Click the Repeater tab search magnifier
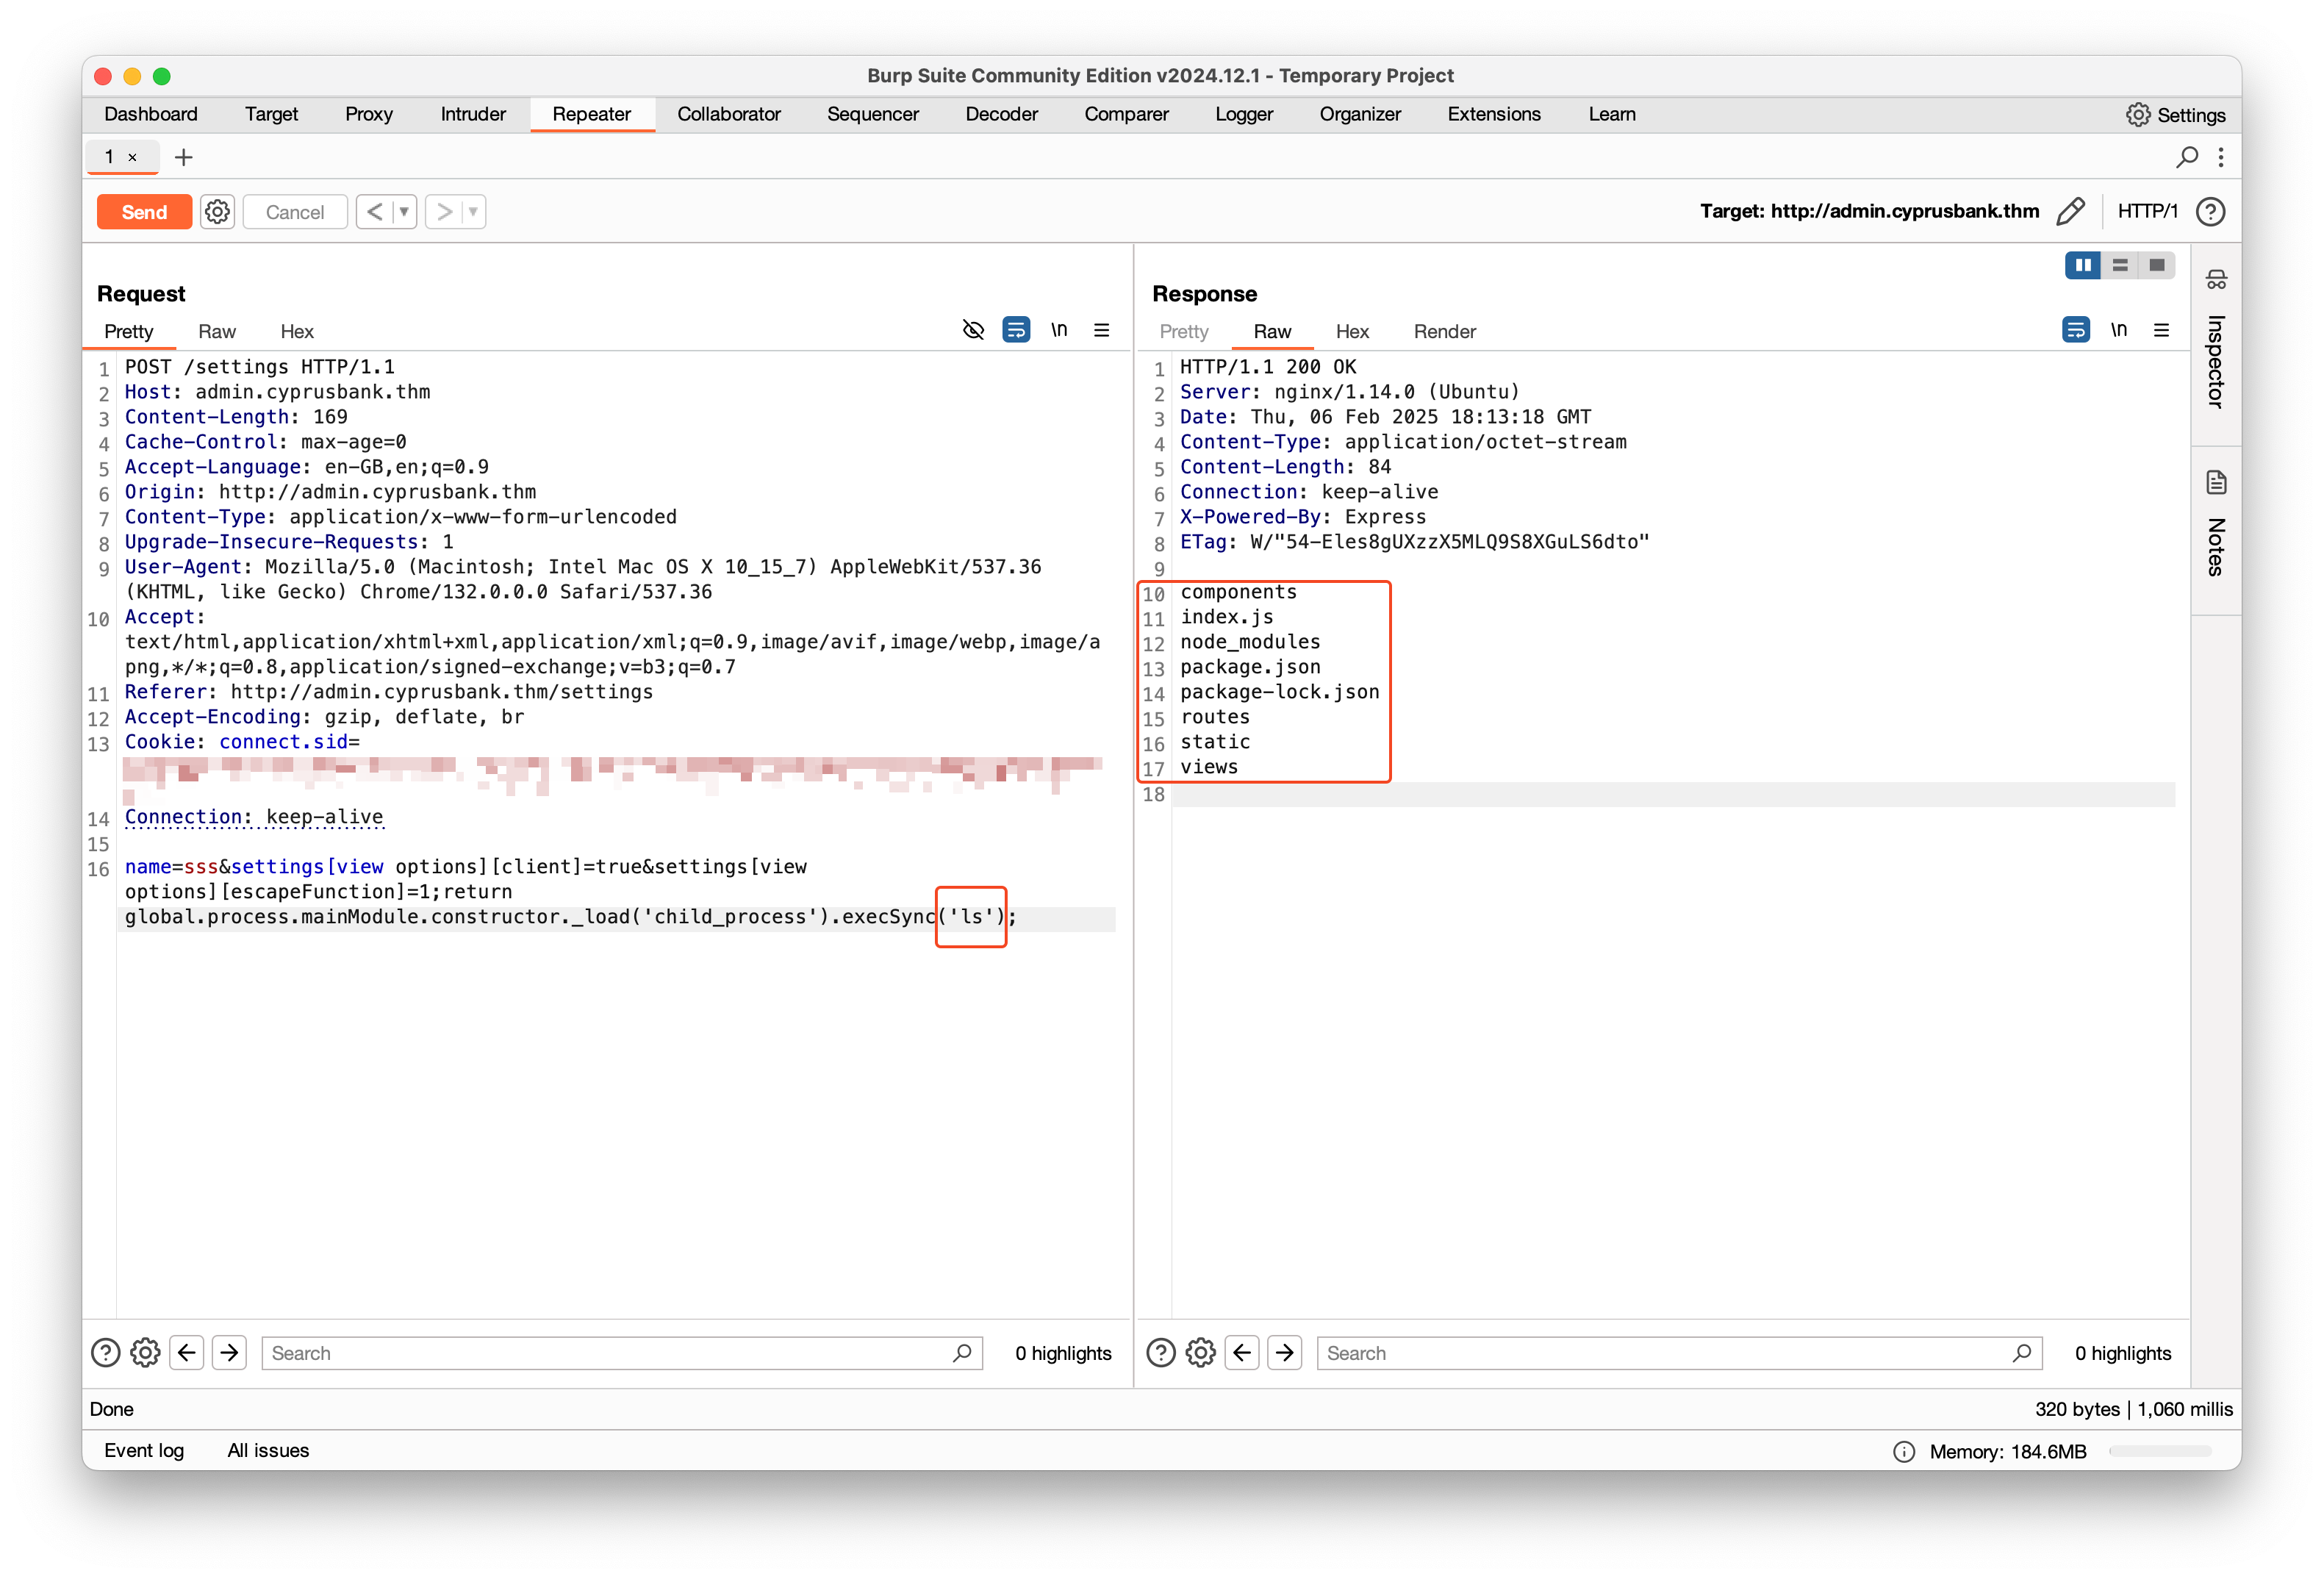This screenshot has width=2324, height=1579. [x=2187, y=157]
